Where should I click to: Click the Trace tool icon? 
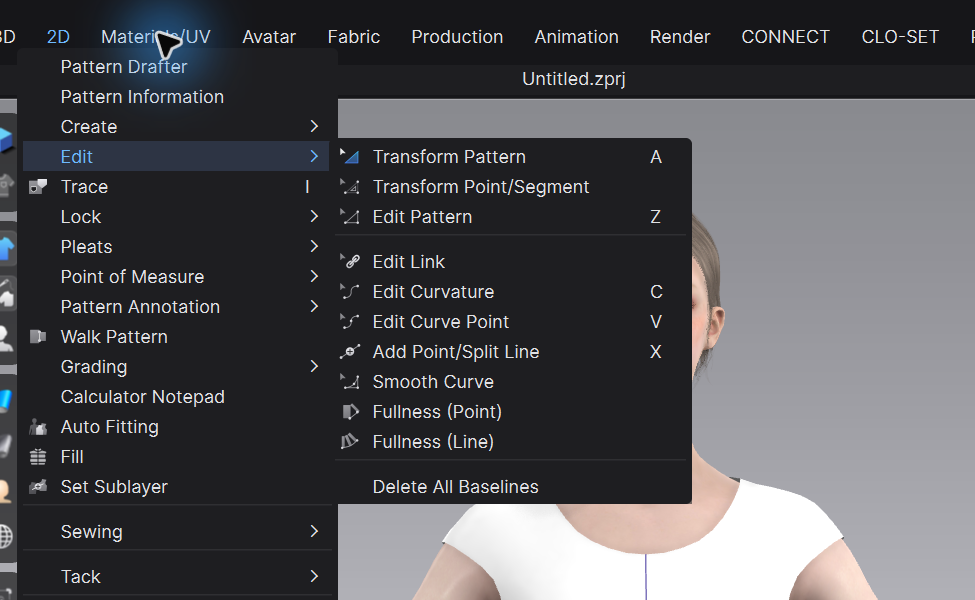coord(38,187)
